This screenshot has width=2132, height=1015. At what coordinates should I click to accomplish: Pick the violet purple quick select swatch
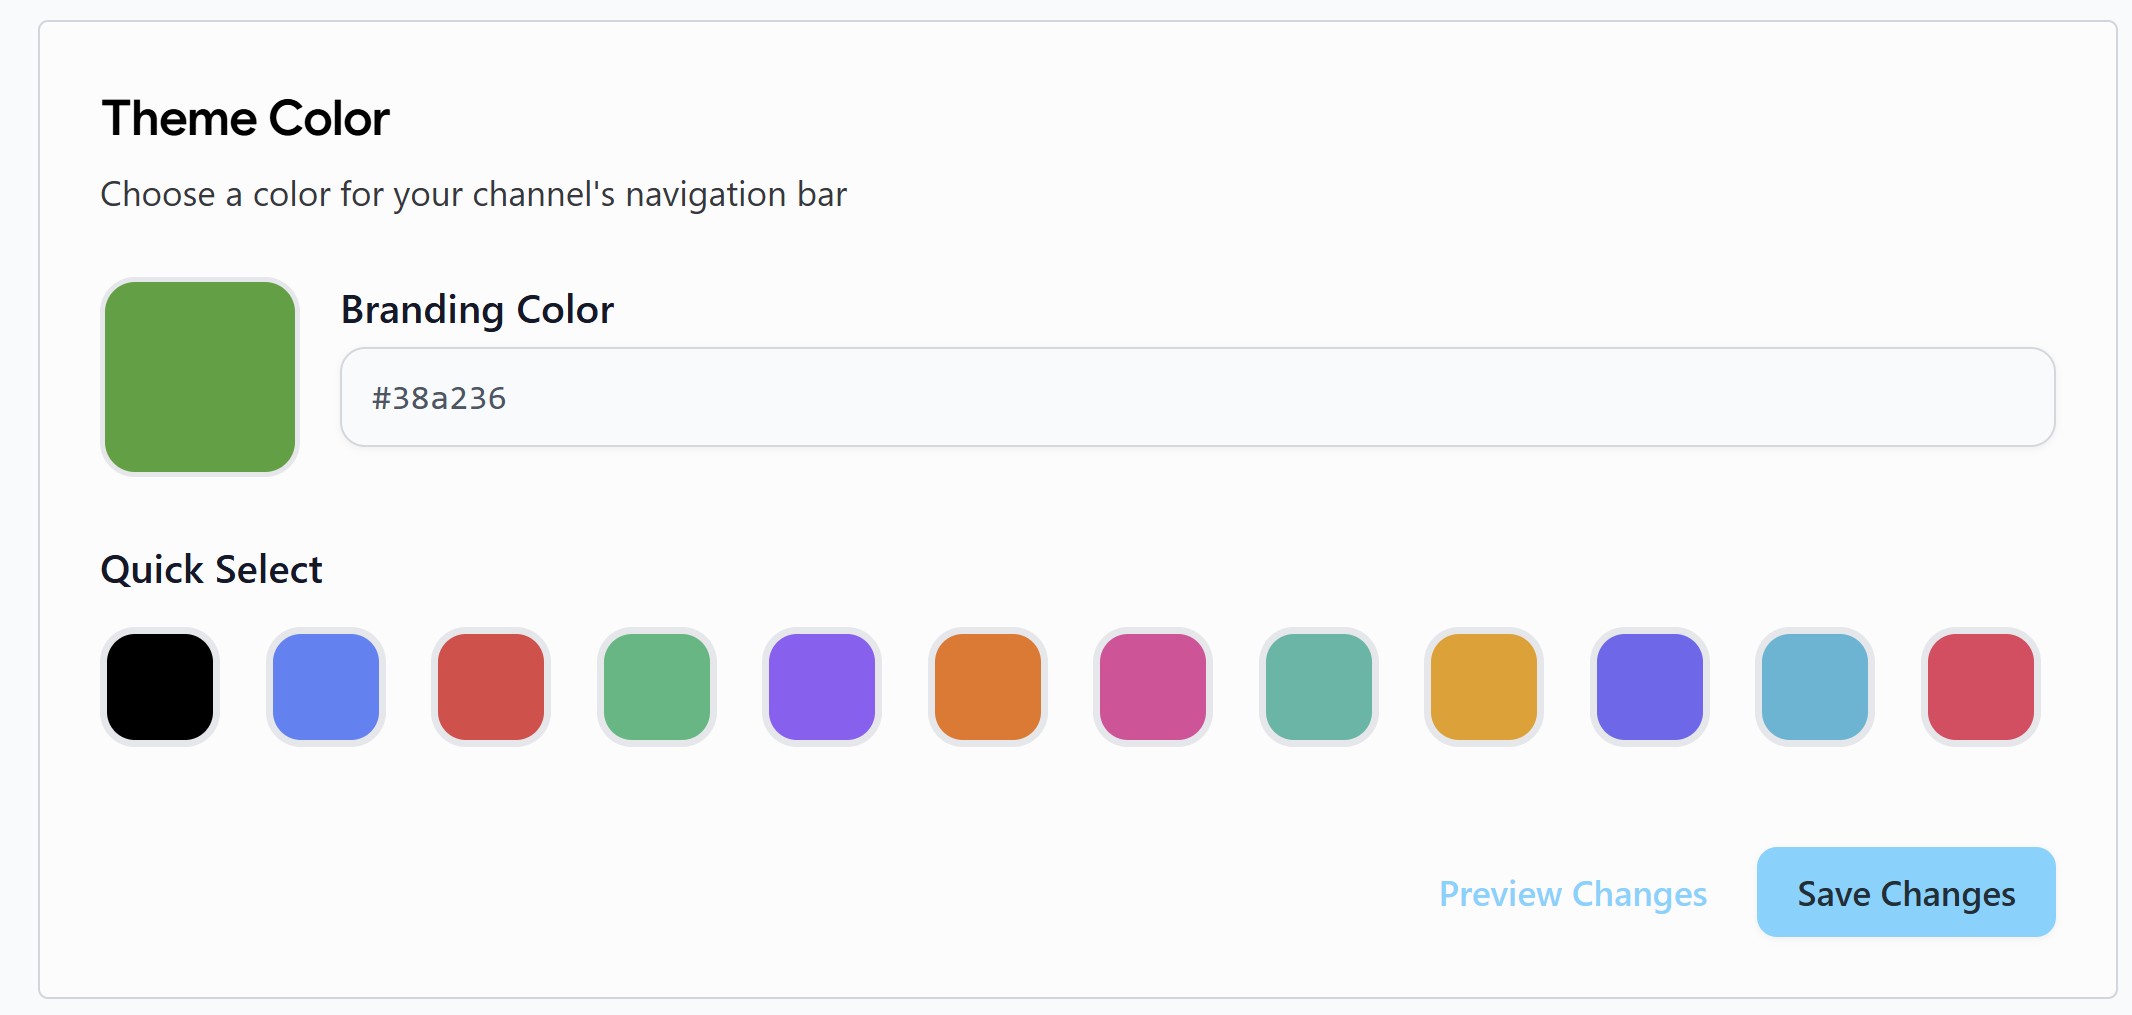click(x=822, y=687)
